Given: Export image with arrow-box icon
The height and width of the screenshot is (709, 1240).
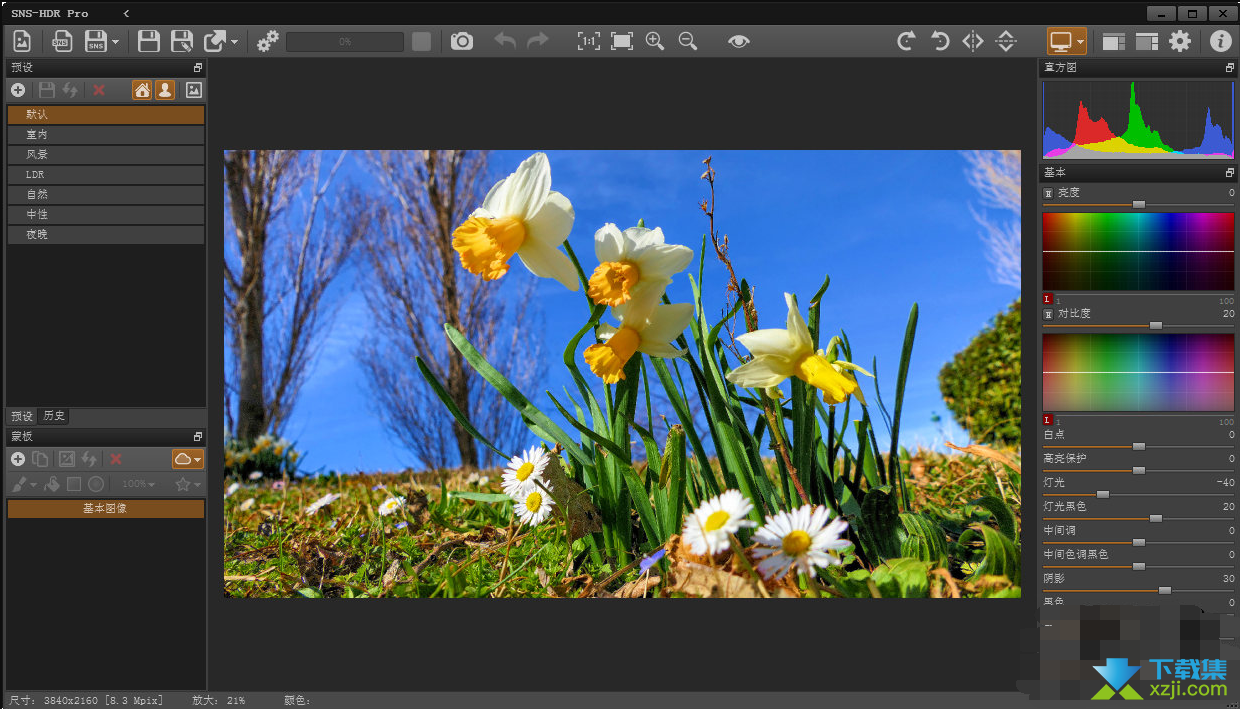Looking at the screenshot, I should (x=215, y=41).
